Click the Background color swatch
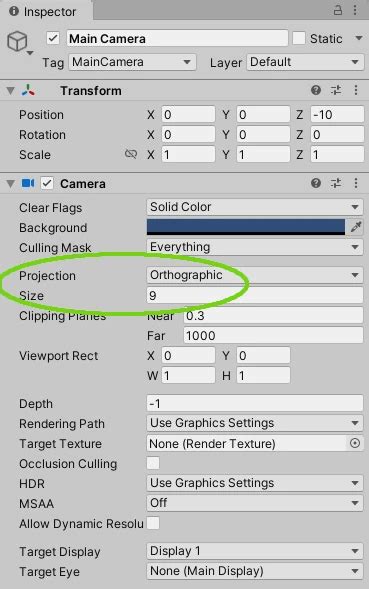This screenshot has height=589, width=369. pos(246,227)
